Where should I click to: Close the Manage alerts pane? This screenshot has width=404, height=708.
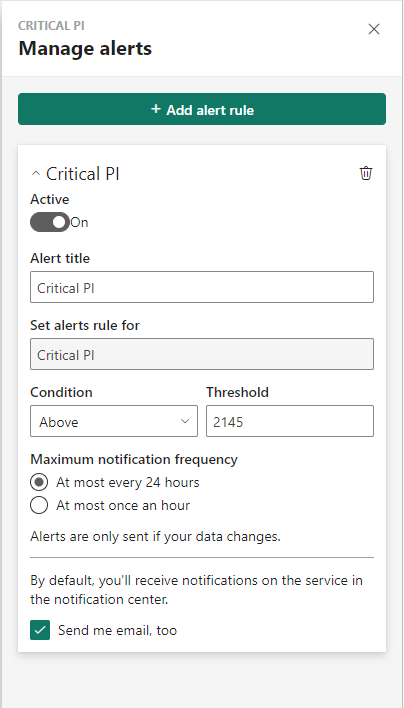pyautogui.click(x=374, y=29)
